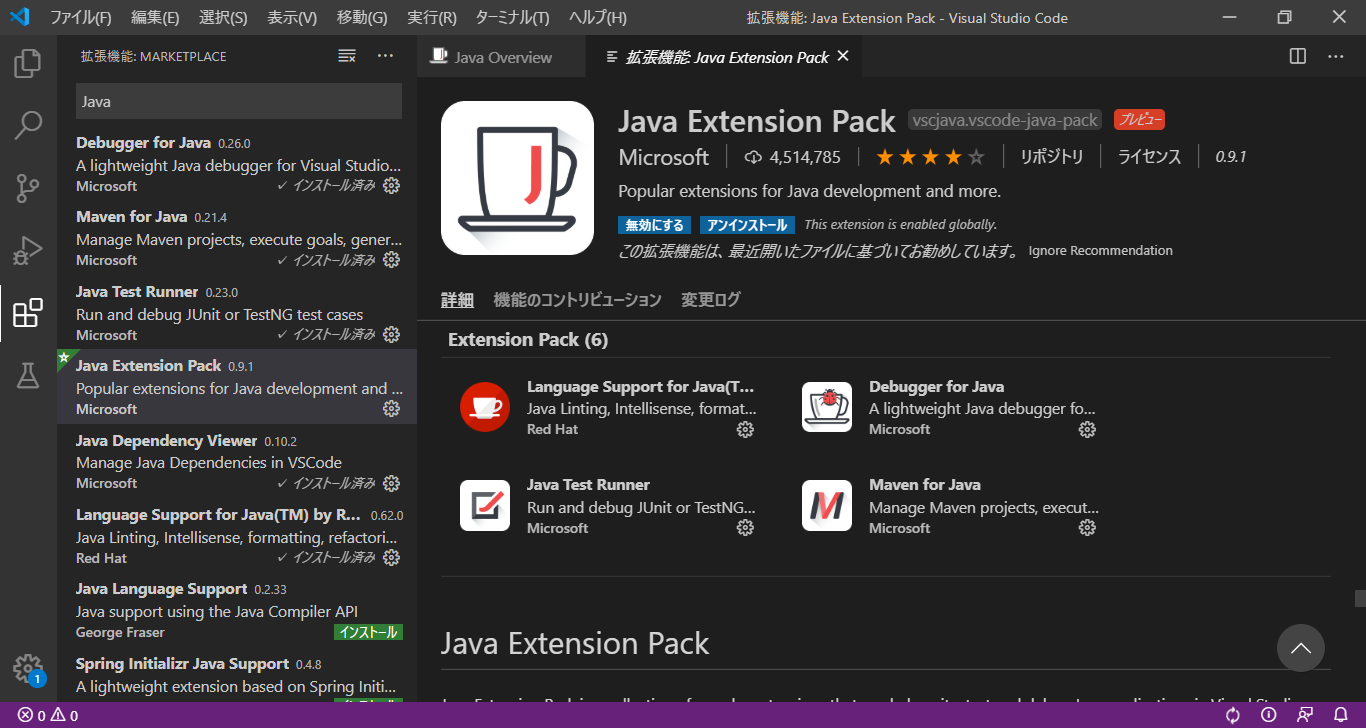Click the sync icon in status bar
Image resolution: width=1366 pixels, height=728 pixels.
point(1233,716)
